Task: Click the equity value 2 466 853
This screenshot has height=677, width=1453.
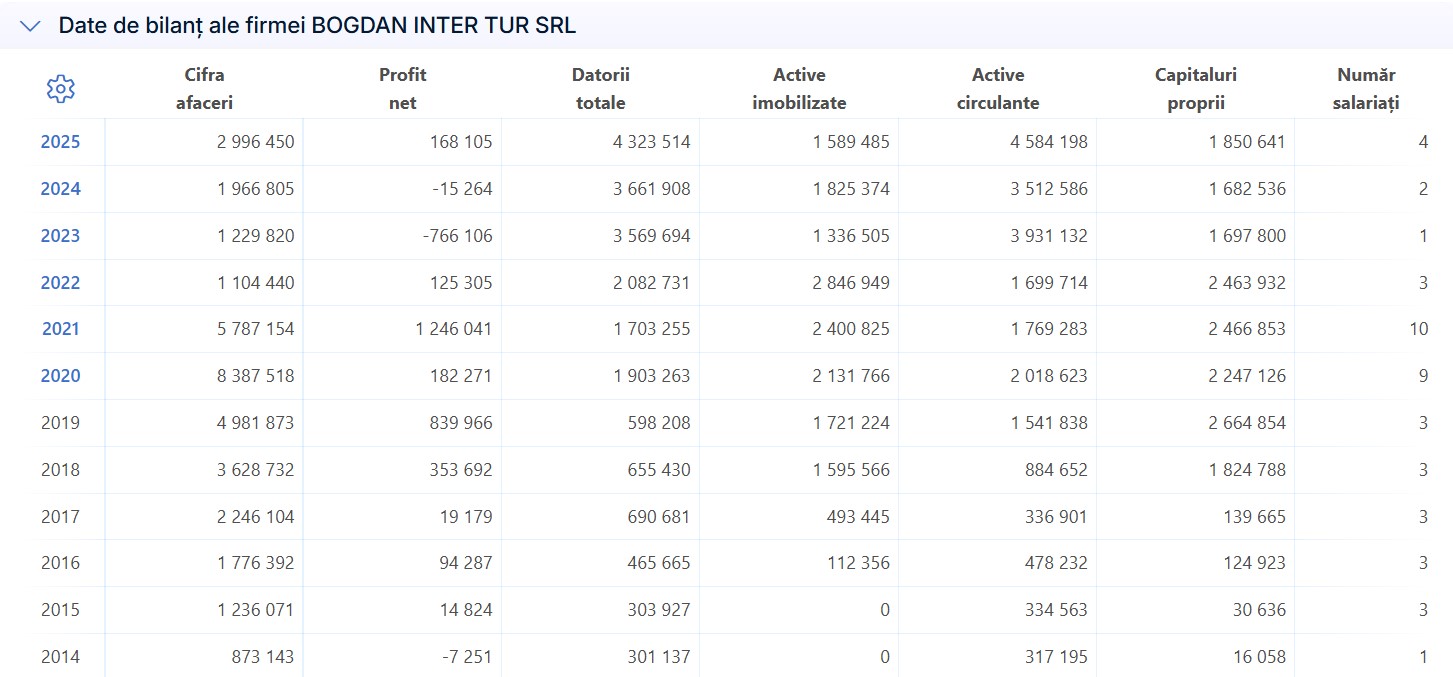Action: click(1247, 329)
